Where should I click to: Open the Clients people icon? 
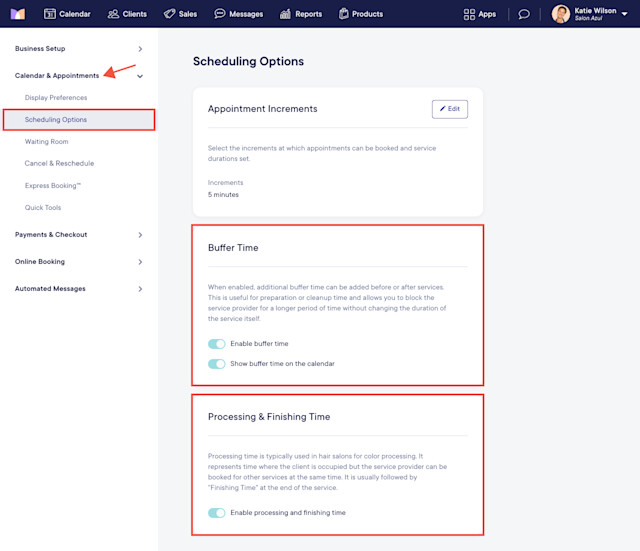coord(113,14)
